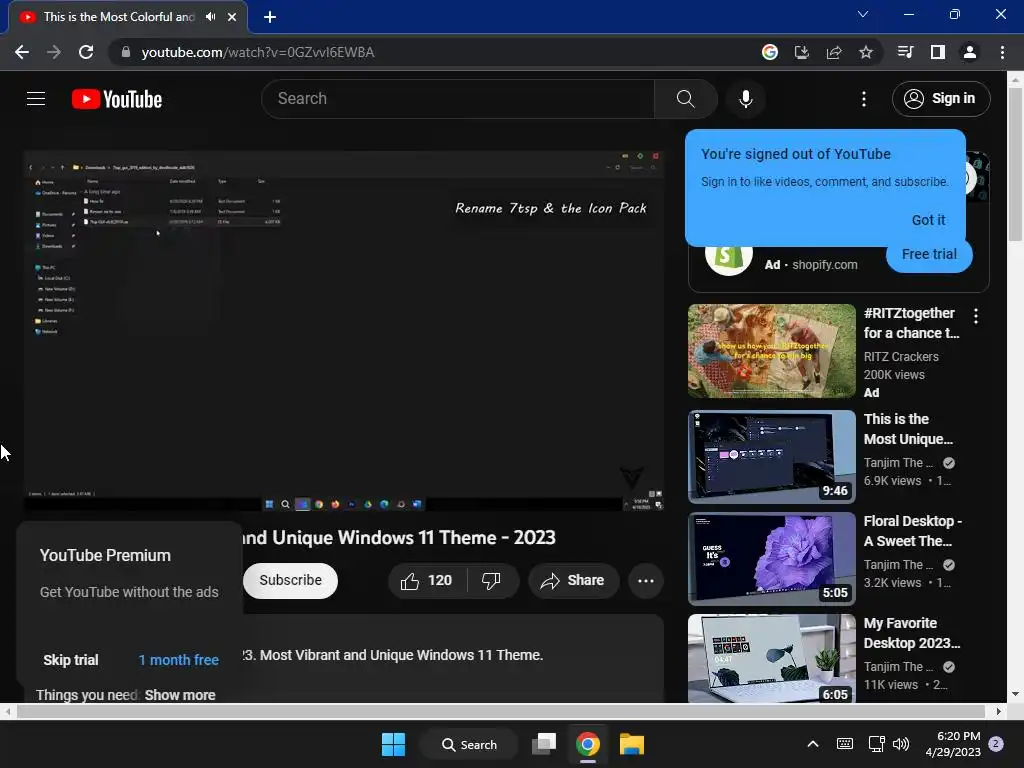Screen dimensions: 1024x768
Task: Open Chrome profile icon
Action: coord(970,52)
